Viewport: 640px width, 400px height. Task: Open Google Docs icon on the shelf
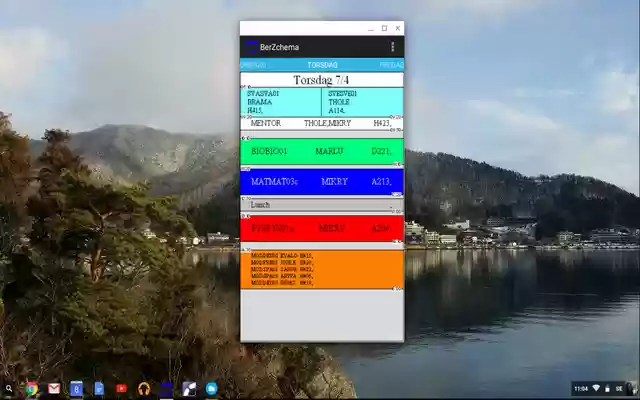pos(99,388)
